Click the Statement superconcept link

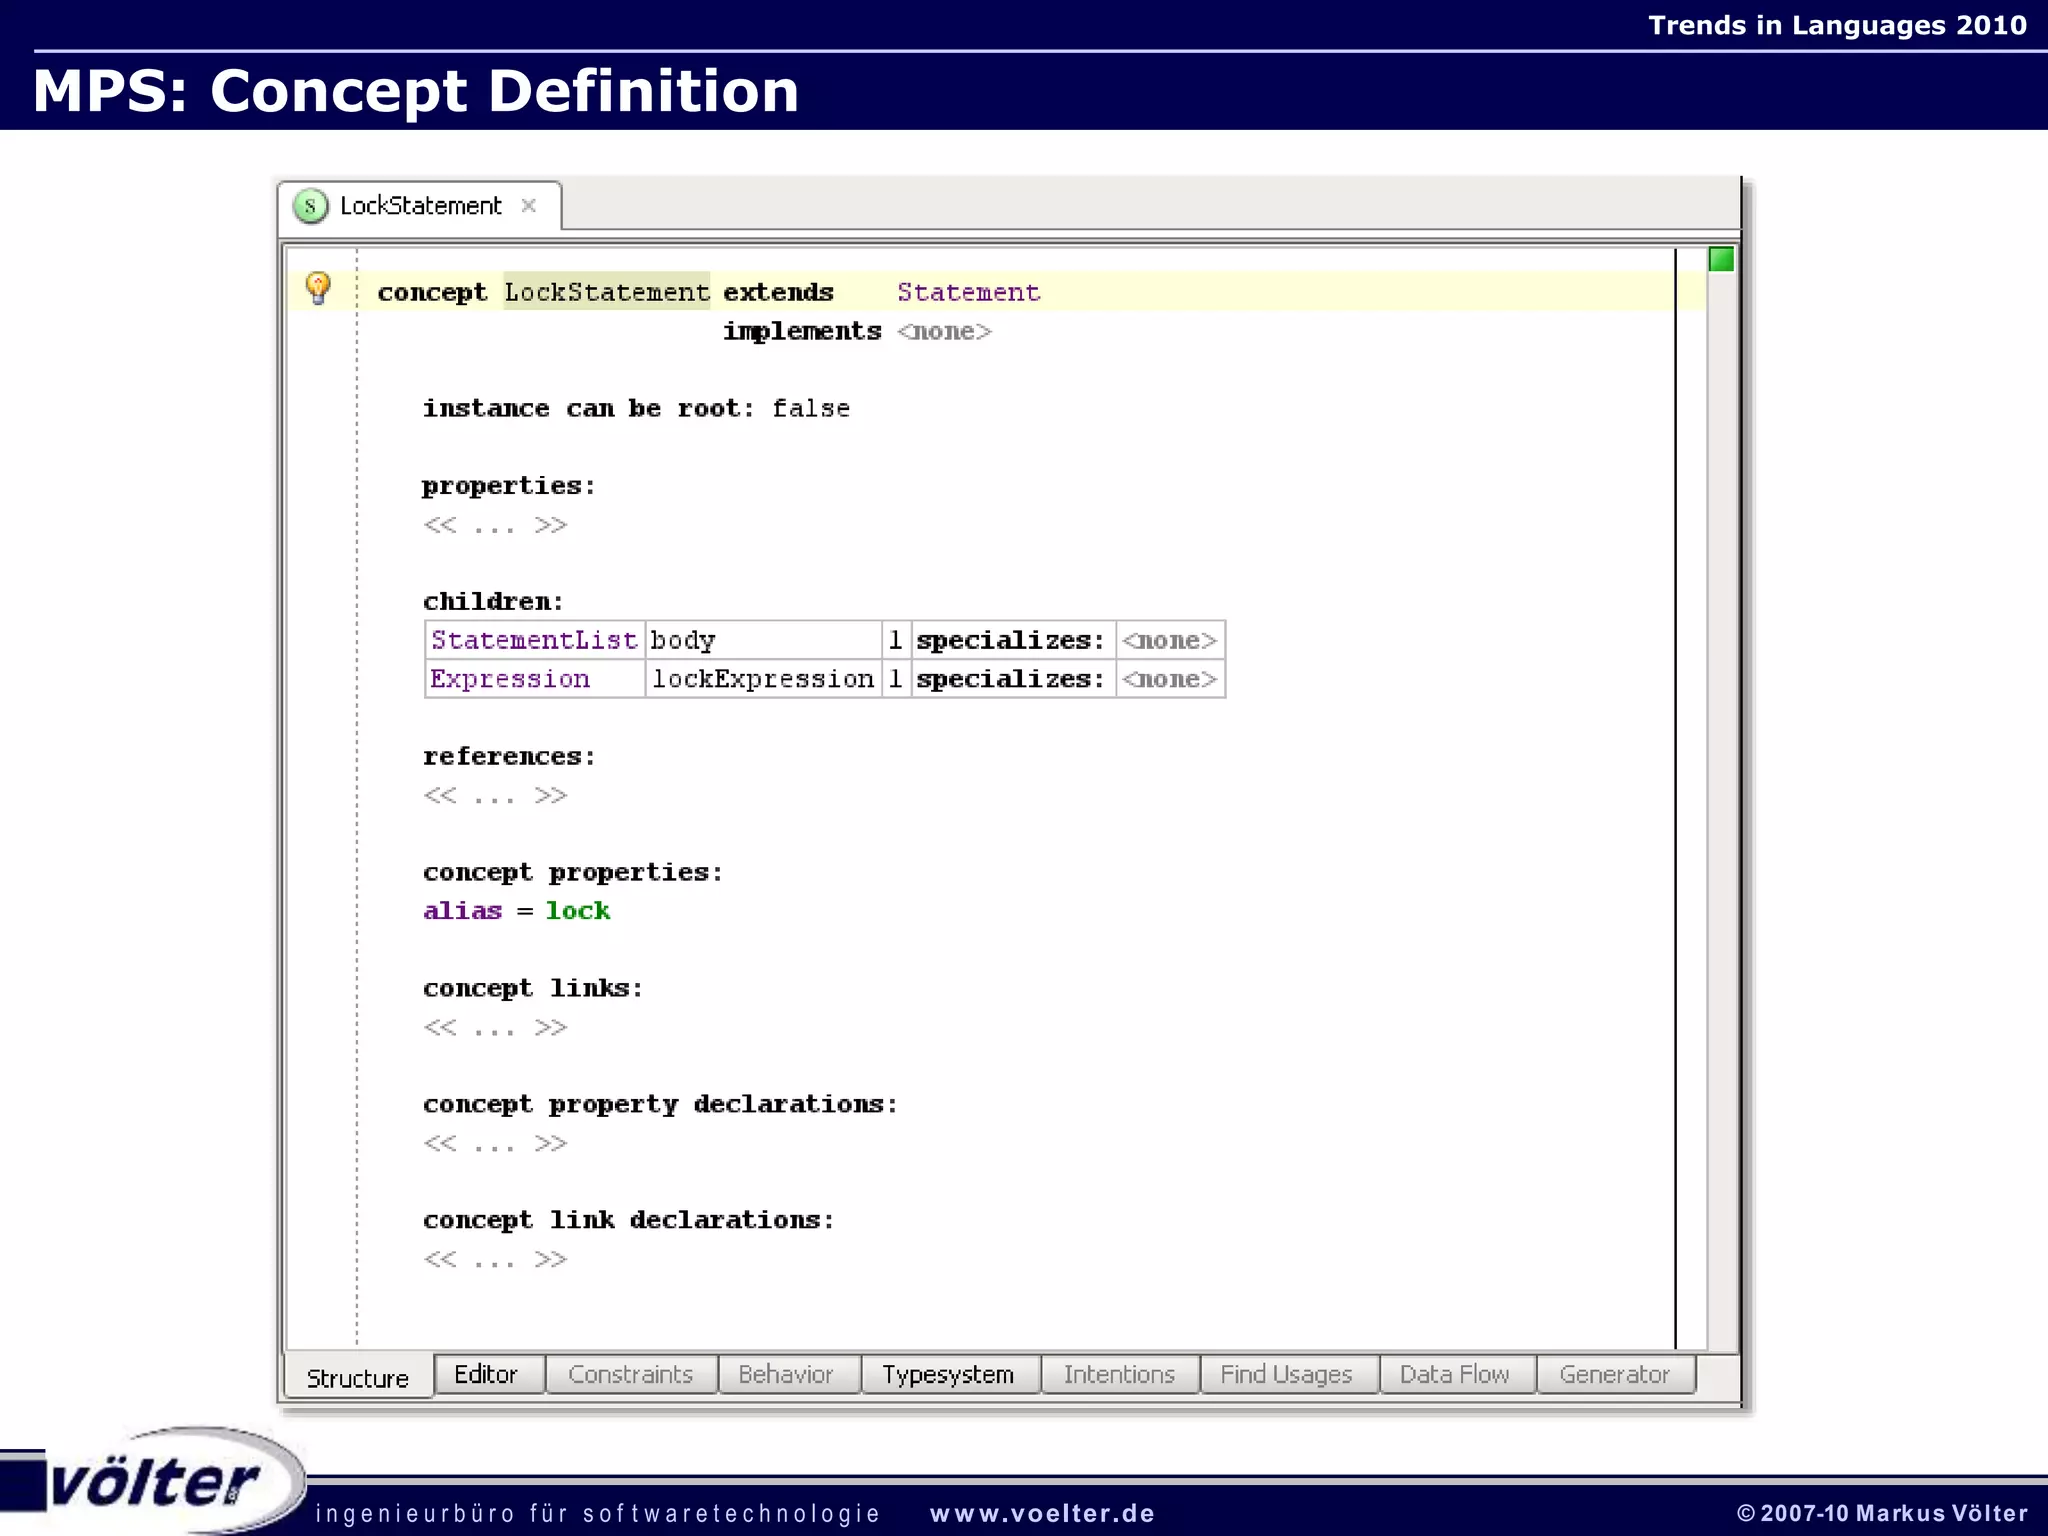point(968,292)
